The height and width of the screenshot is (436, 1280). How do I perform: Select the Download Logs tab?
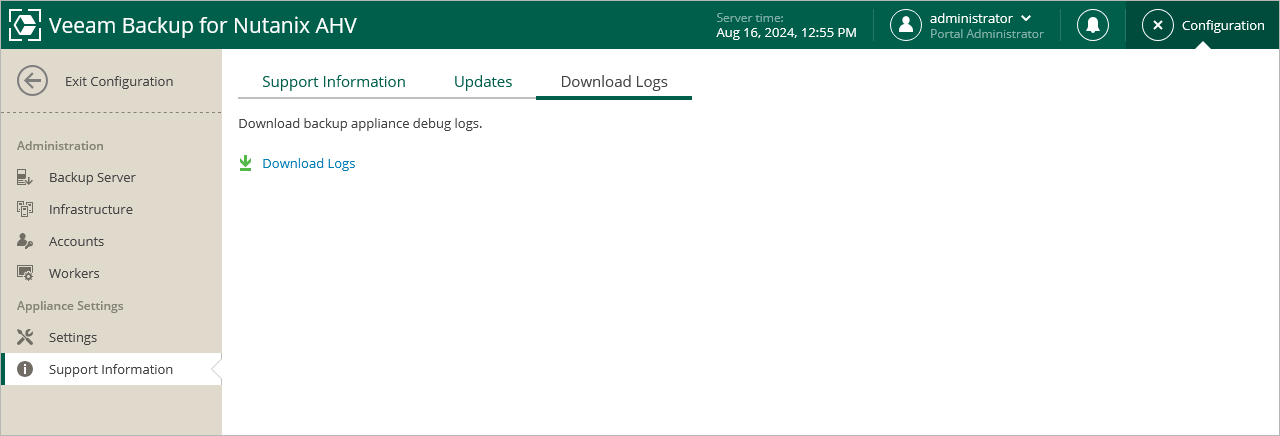(x=614, y=82)
